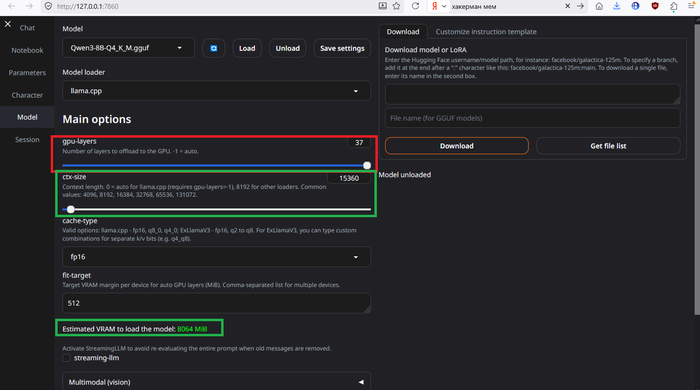Open the Session tab
The width and height of the screenshot is (700, 390).
click(27, 140)
